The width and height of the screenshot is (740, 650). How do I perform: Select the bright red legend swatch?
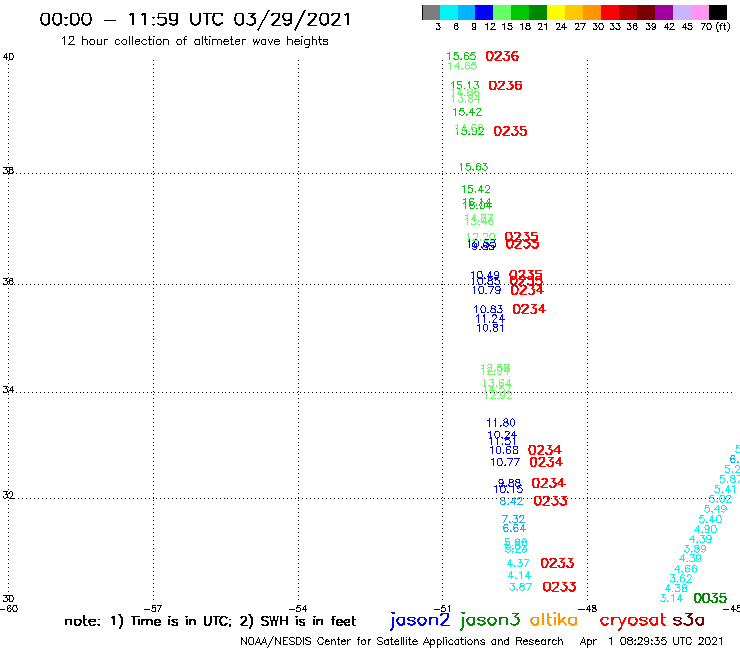click(x=610, y=12)
